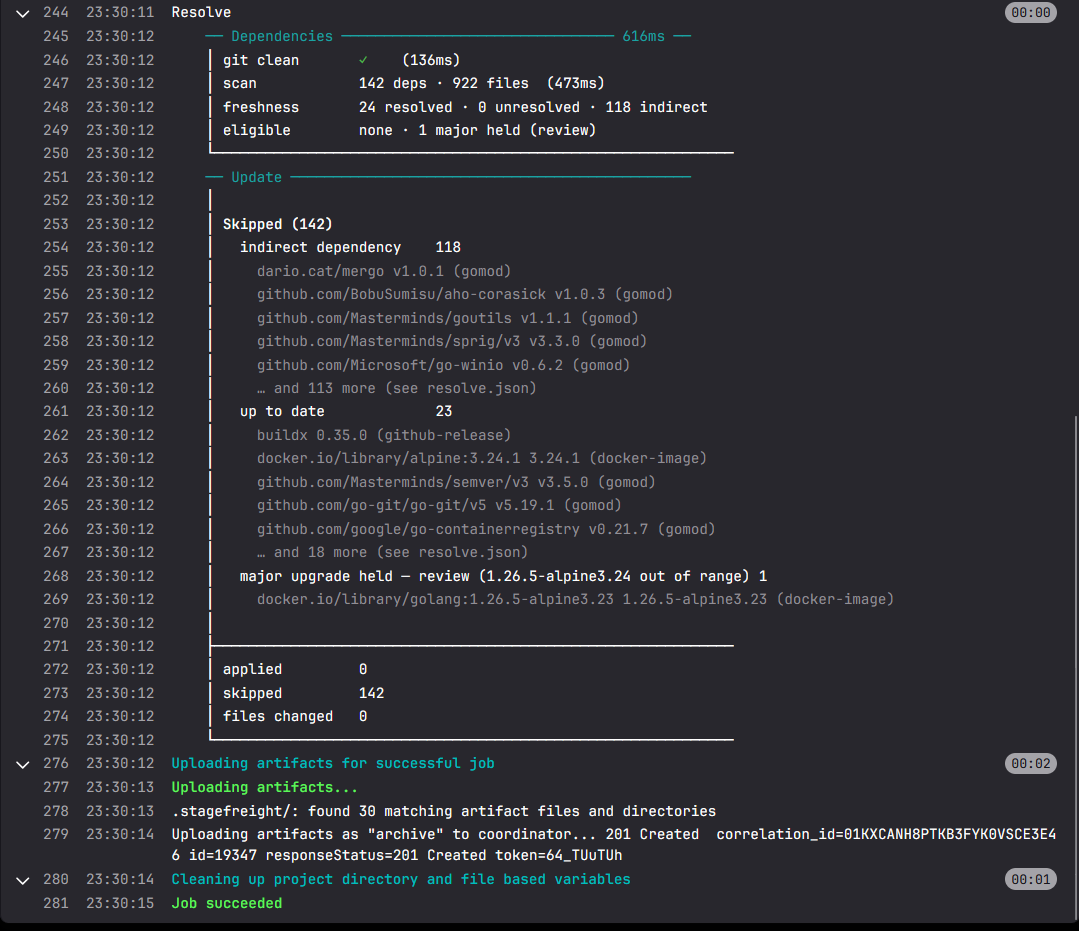Select the indirect dependency 118 line
1079x931 pixels.
tap(350, 247)
